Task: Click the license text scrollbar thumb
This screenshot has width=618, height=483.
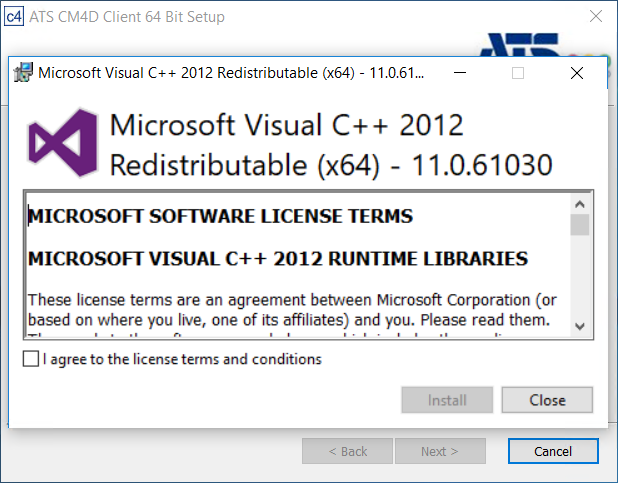Action: 579,223
